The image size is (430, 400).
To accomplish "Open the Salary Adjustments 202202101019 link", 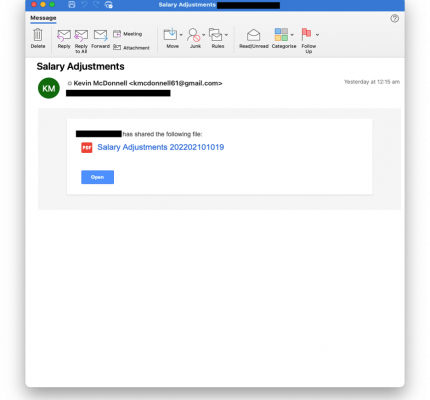I will coord(160,147).
